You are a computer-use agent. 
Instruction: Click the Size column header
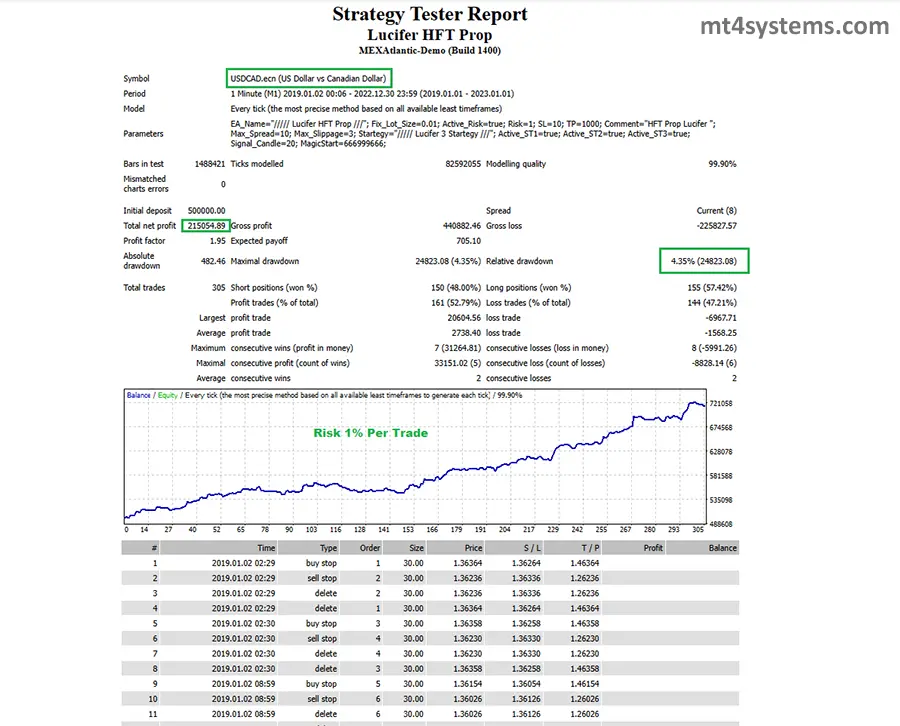coord(414,548)
